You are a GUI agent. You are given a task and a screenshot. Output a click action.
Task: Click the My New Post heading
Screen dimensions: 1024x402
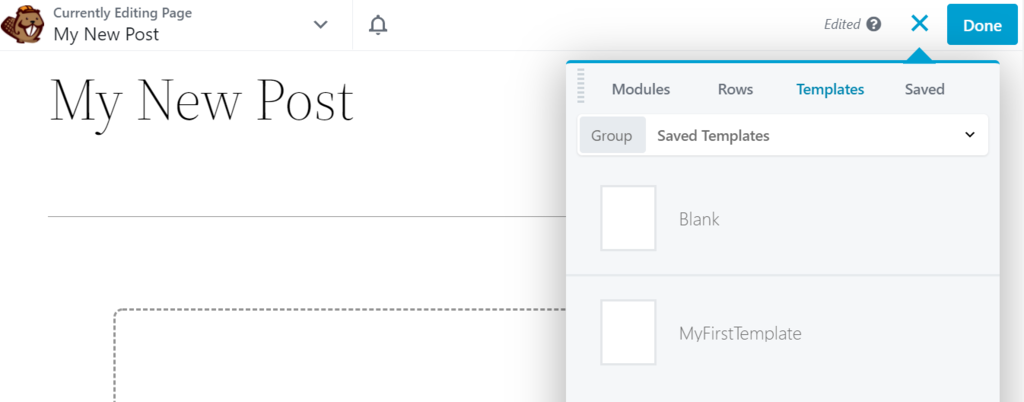pos(202,100)
